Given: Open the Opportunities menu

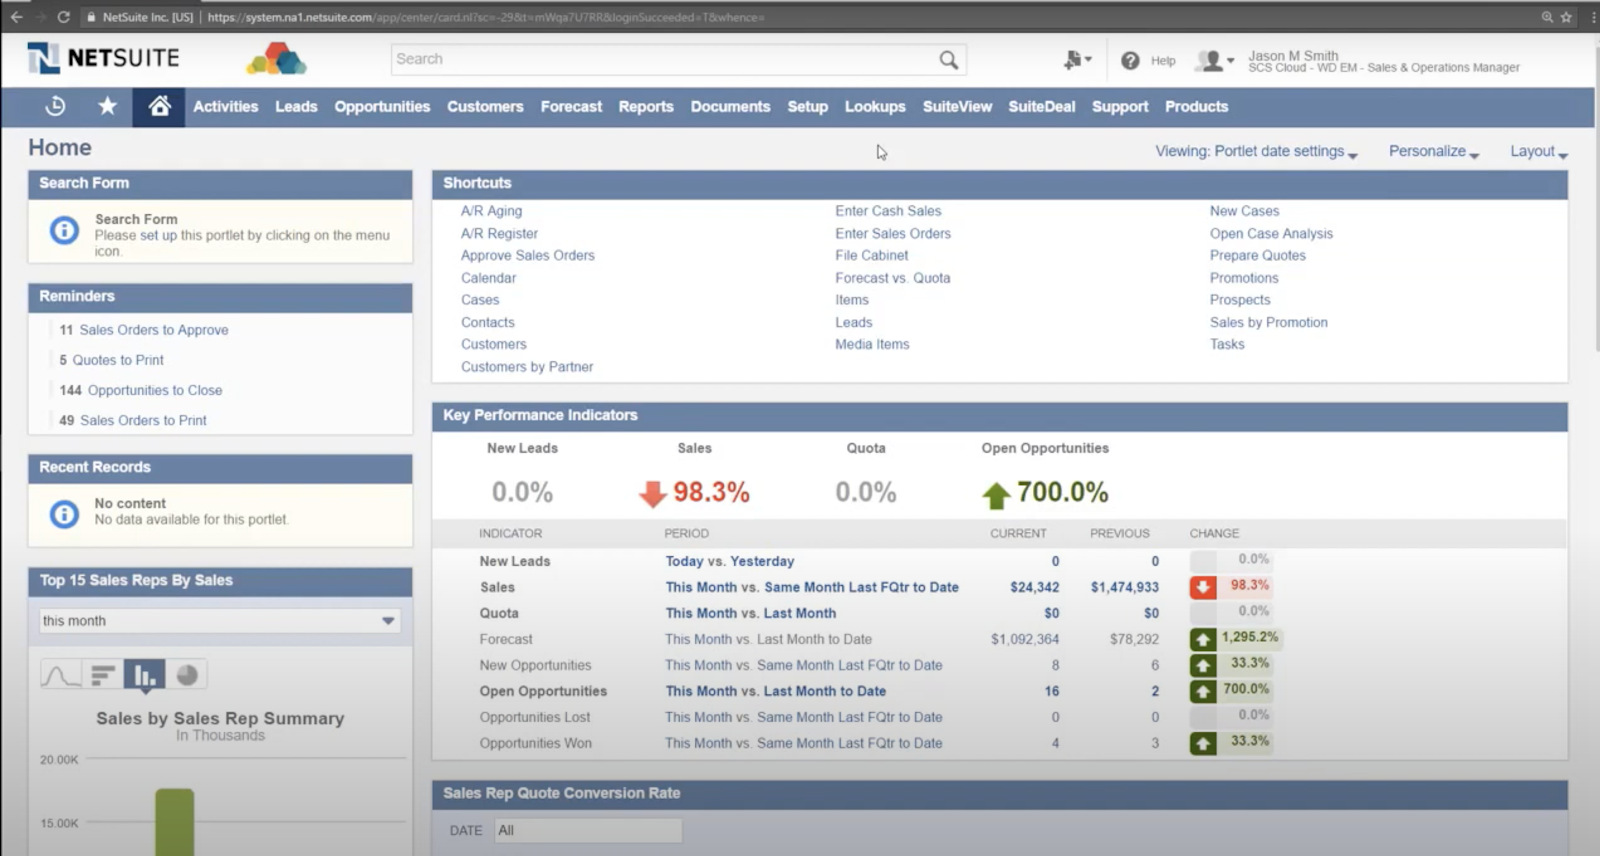Looking at the screenshot, I should click(x=382, y=107).
